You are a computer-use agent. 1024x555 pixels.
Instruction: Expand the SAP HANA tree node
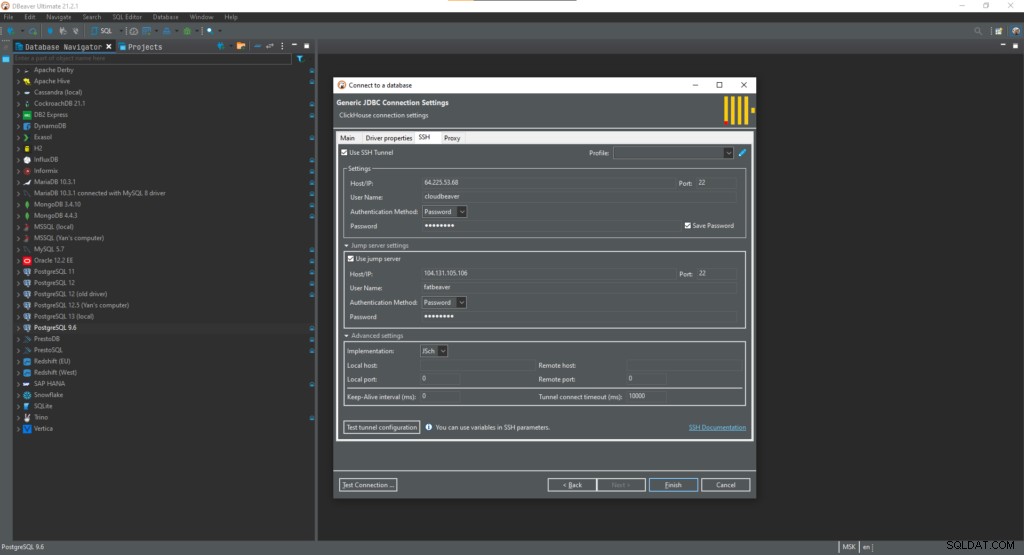coord(18,384)
